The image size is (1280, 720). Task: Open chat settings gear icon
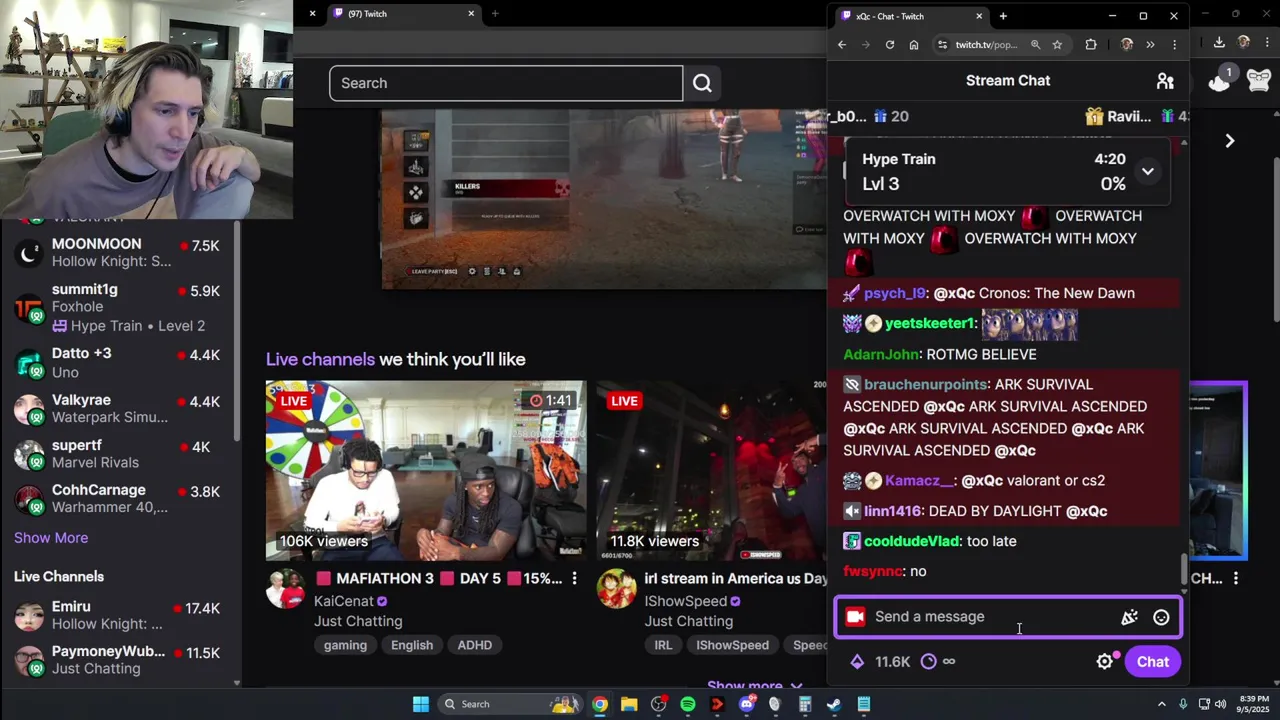tap(1105, 662)
